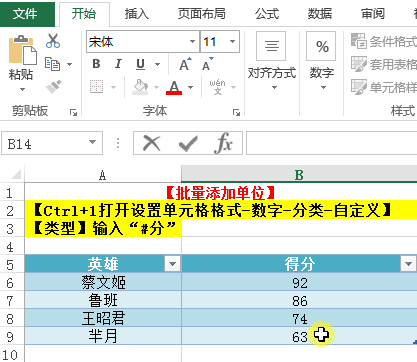Toggle Italic formatting
417x362 pixels.
pos(118,64)
